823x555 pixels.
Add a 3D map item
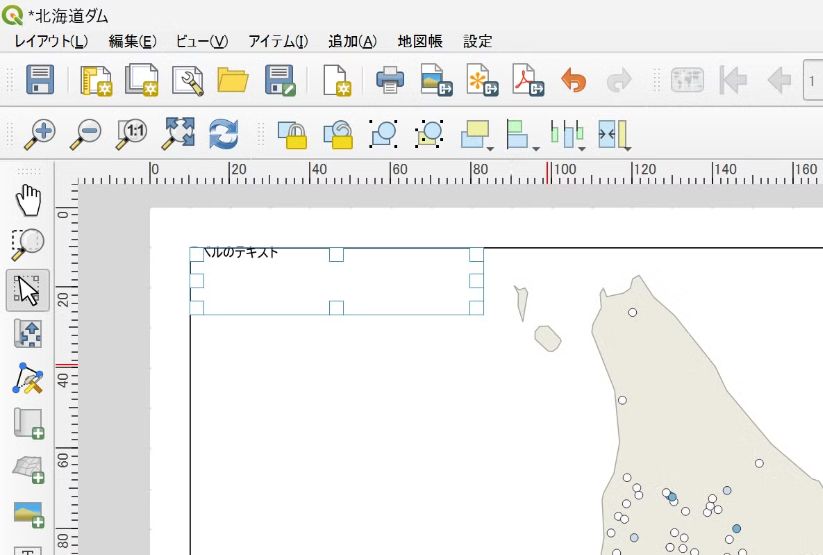(29, 469)
